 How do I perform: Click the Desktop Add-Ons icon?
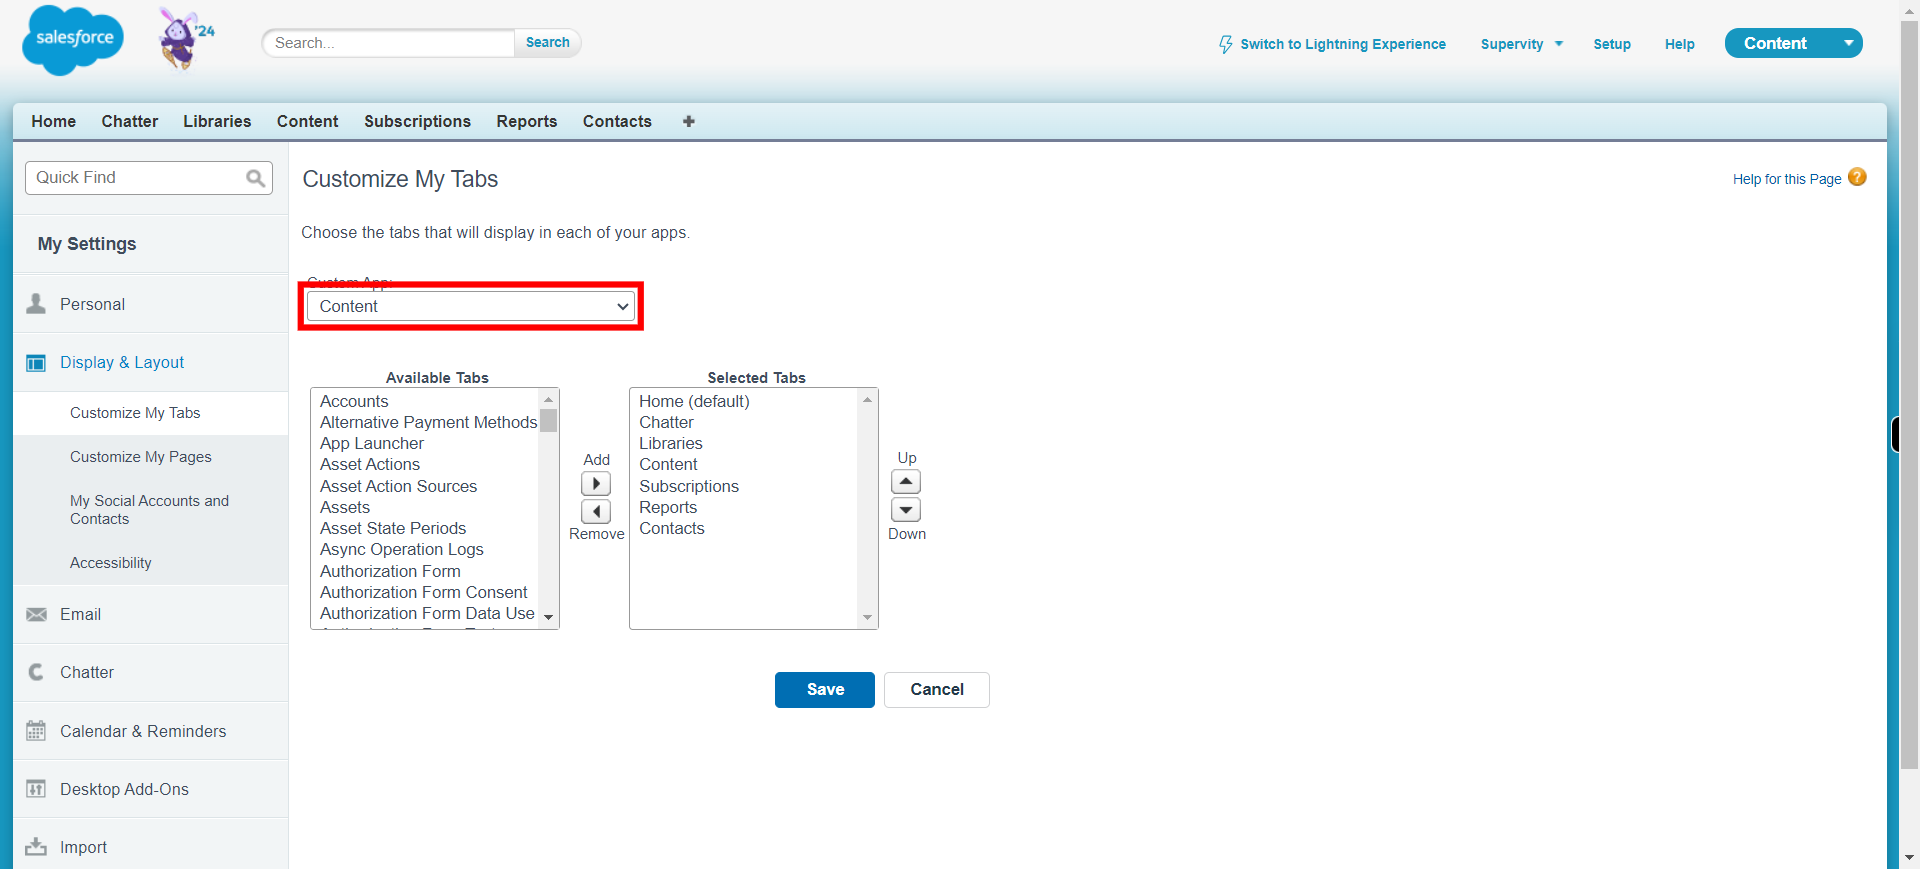pos(36,789)
